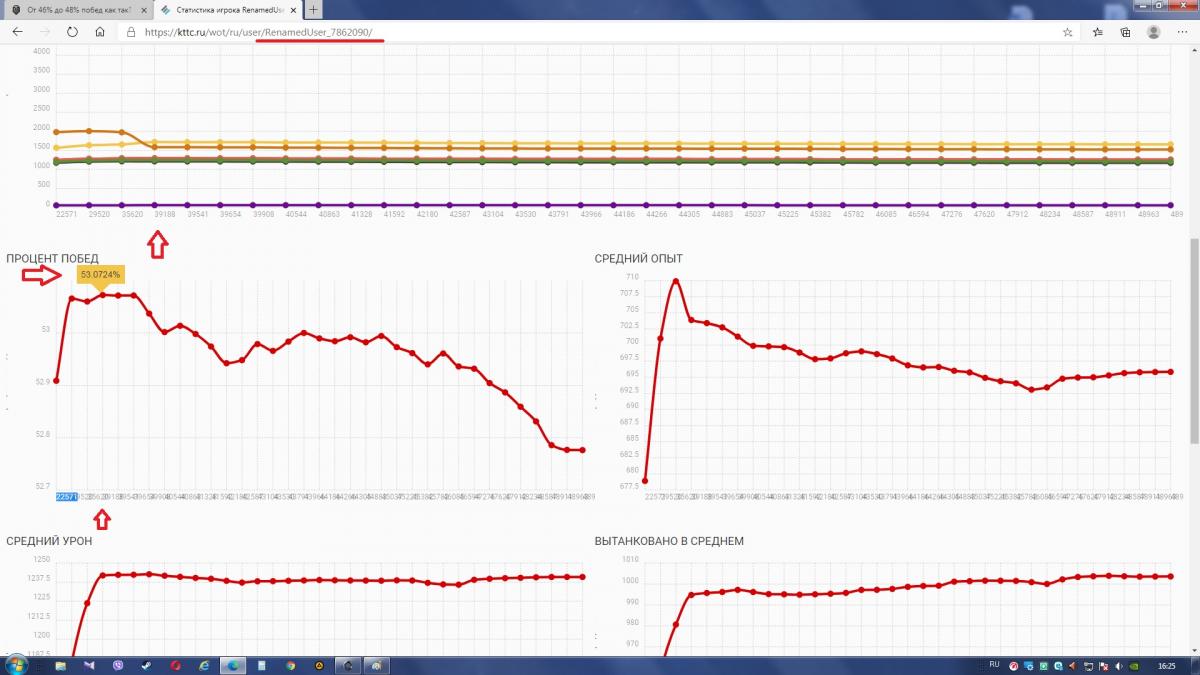Close the 'От 46% до 48% побед' tab

(x=140, y=9)
